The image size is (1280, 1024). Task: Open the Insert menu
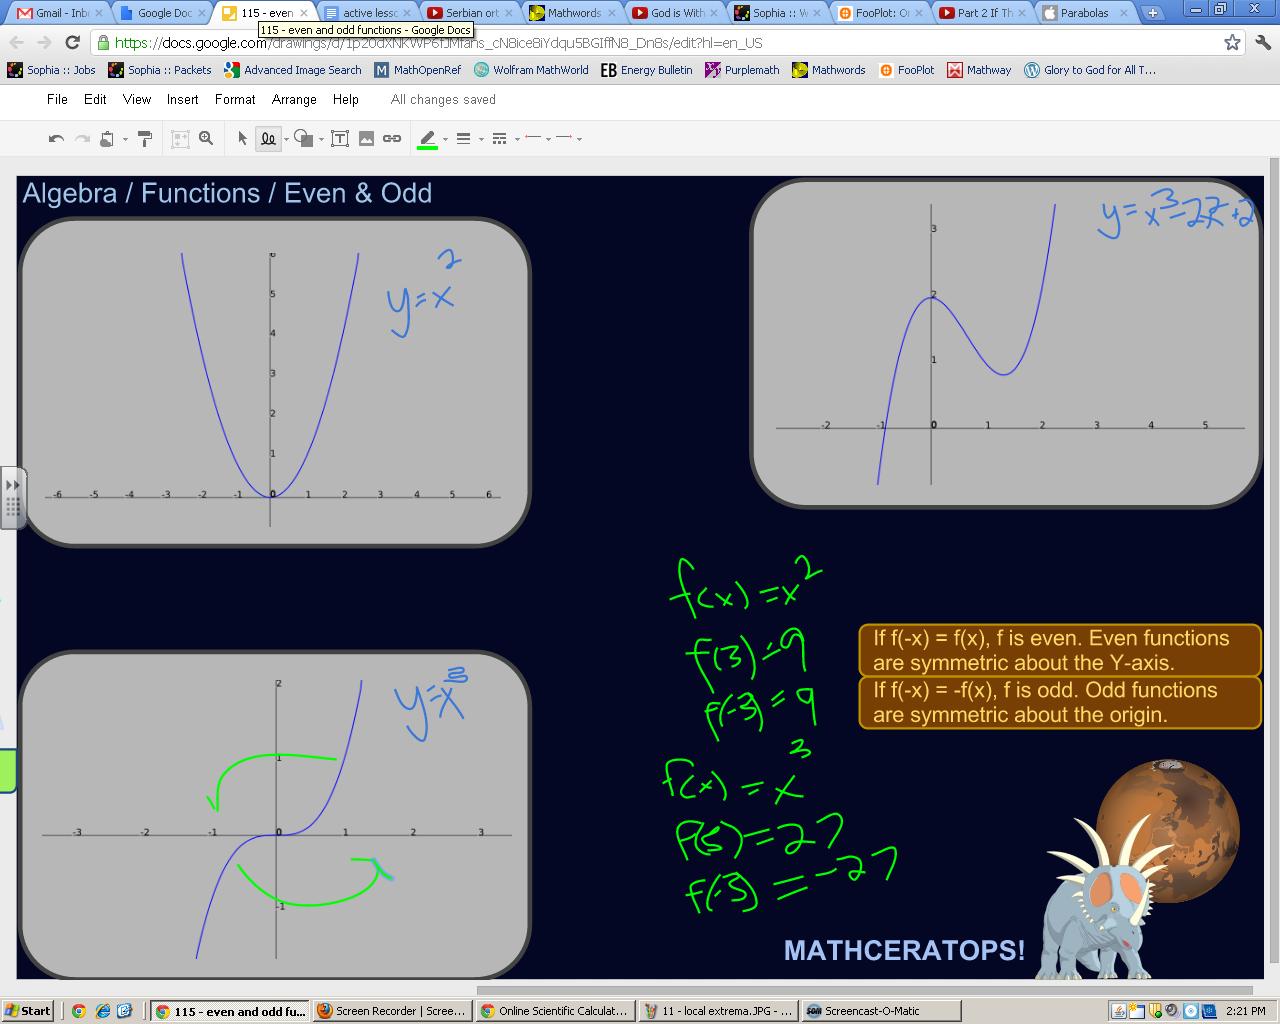(x=182, y=99)
